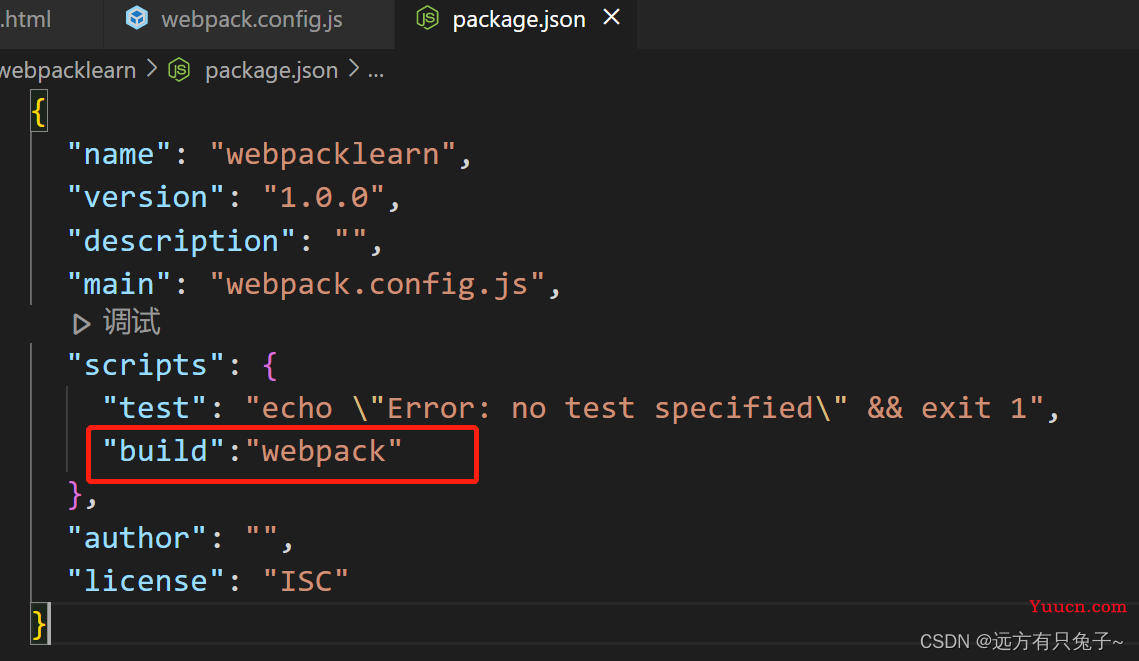Click the "description" key
The width and height of the screenshot is (1139, 661).
click(182, 240)
